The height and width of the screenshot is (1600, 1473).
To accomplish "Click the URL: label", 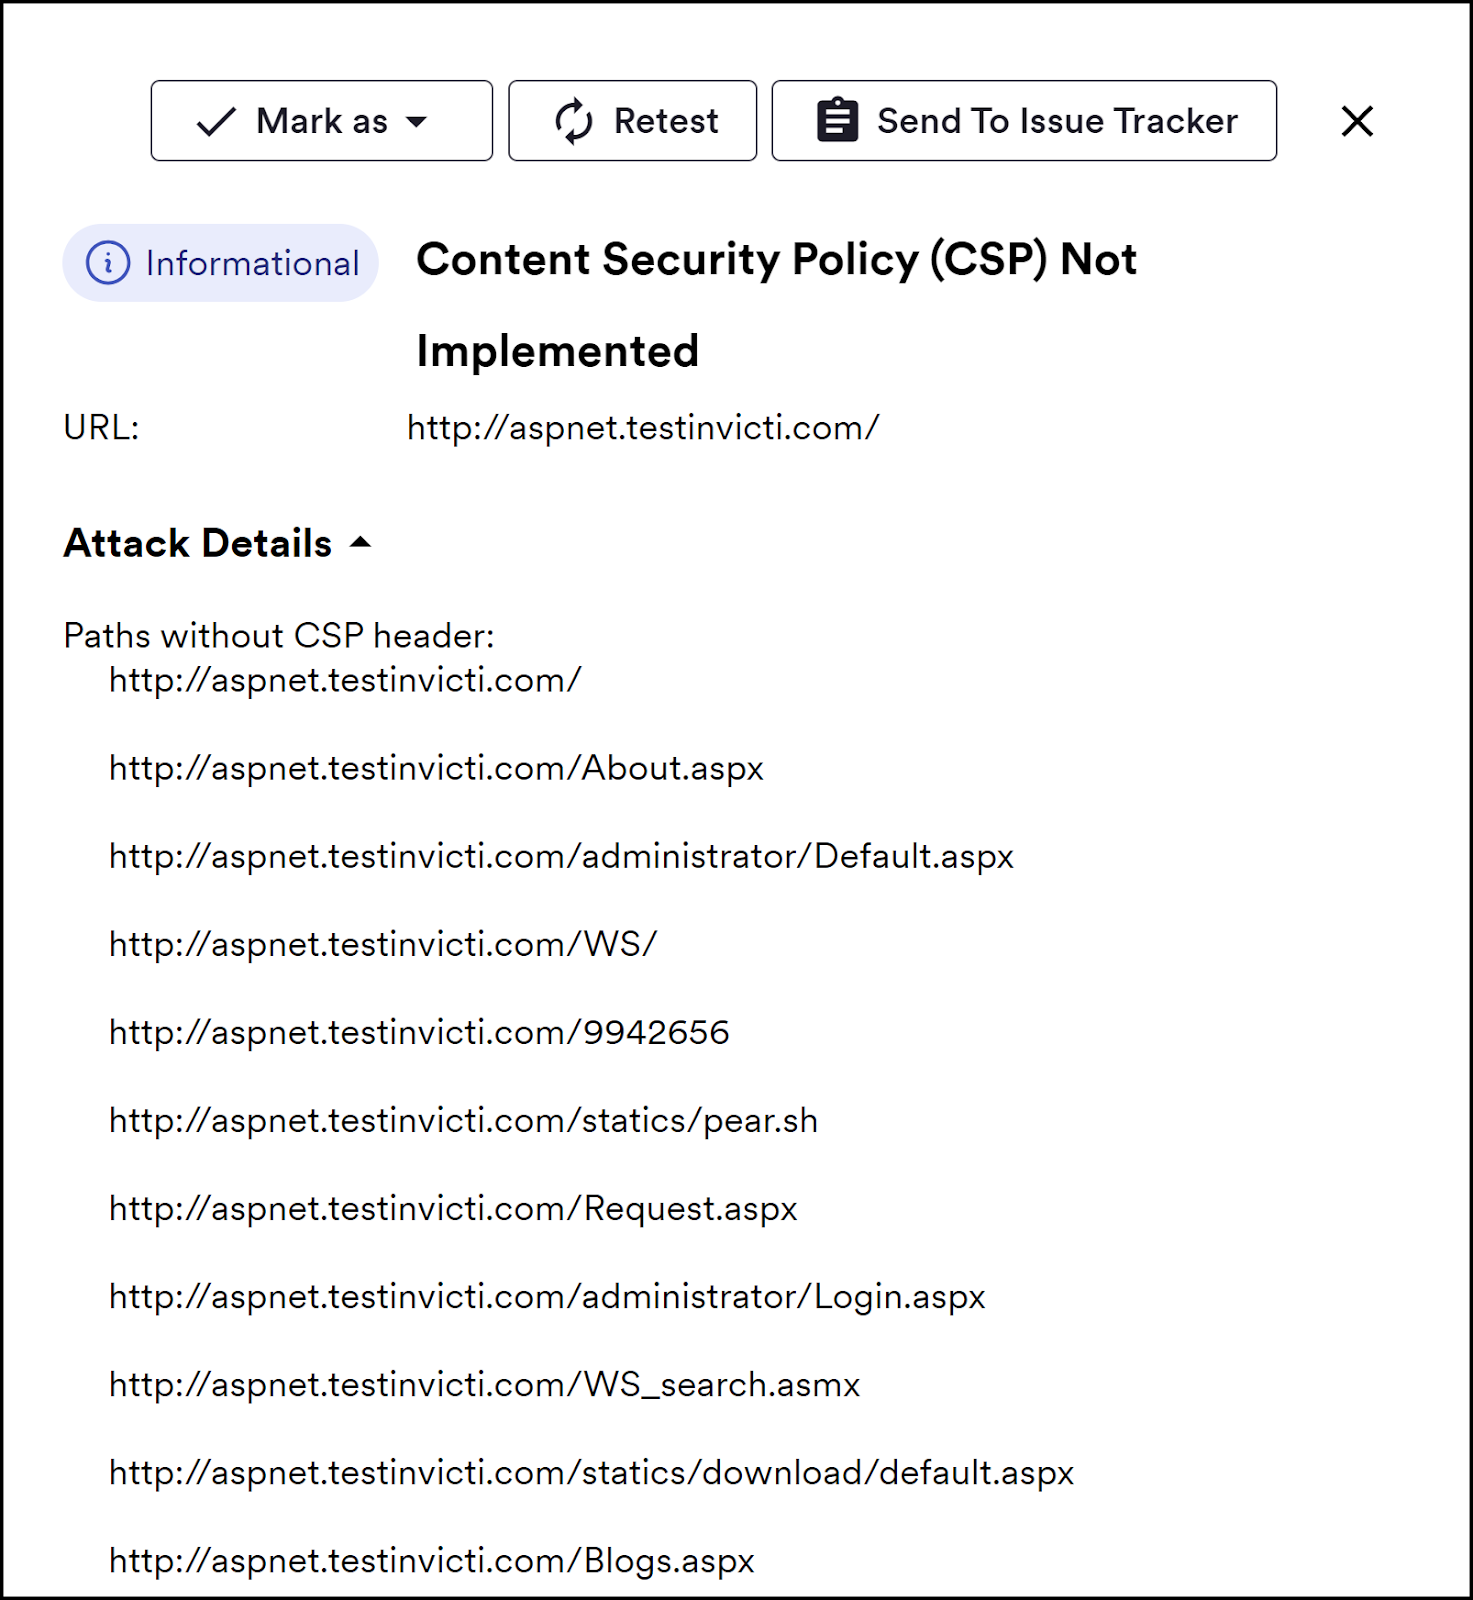I will point(101,428).
